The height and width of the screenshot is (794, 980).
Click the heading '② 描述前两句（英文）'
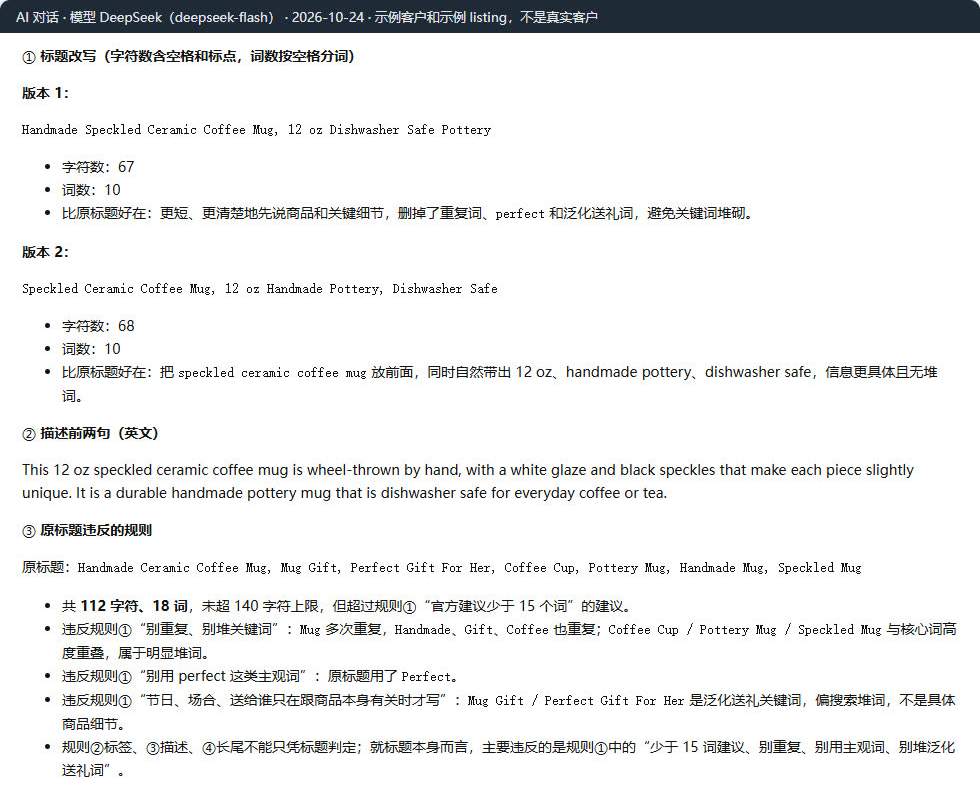coord(90,433)
